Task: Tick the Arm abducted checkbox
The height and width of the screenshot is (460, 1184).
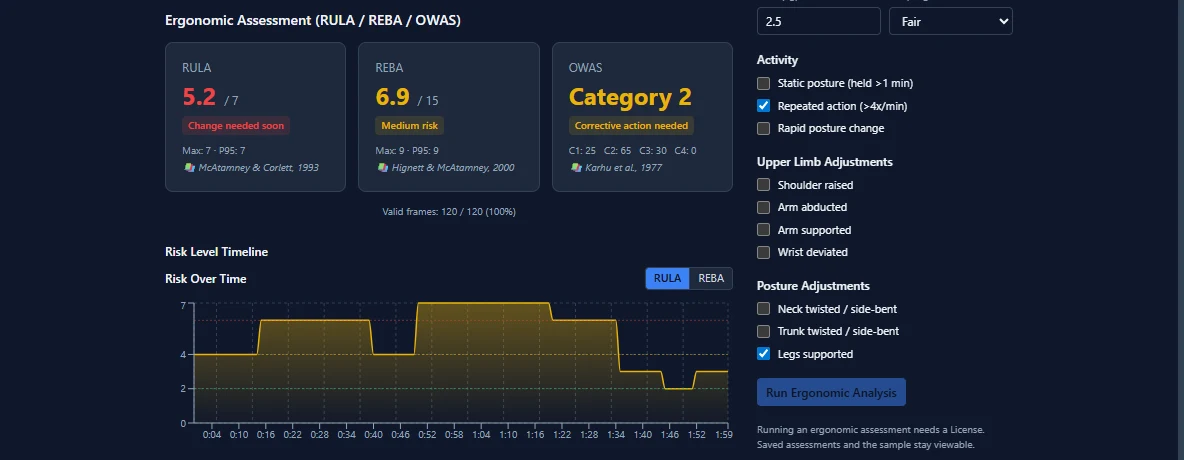Action: tap(763, 207)
